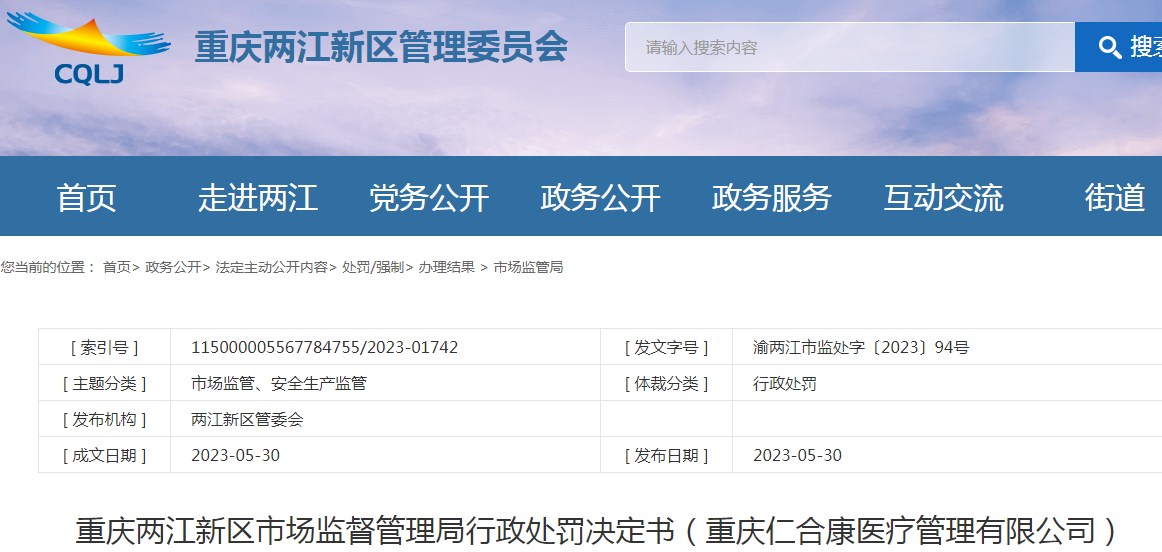Click the 市场监管局 breadcrumb link
This screenshot has width=1162, height=552.
point(528,267)
